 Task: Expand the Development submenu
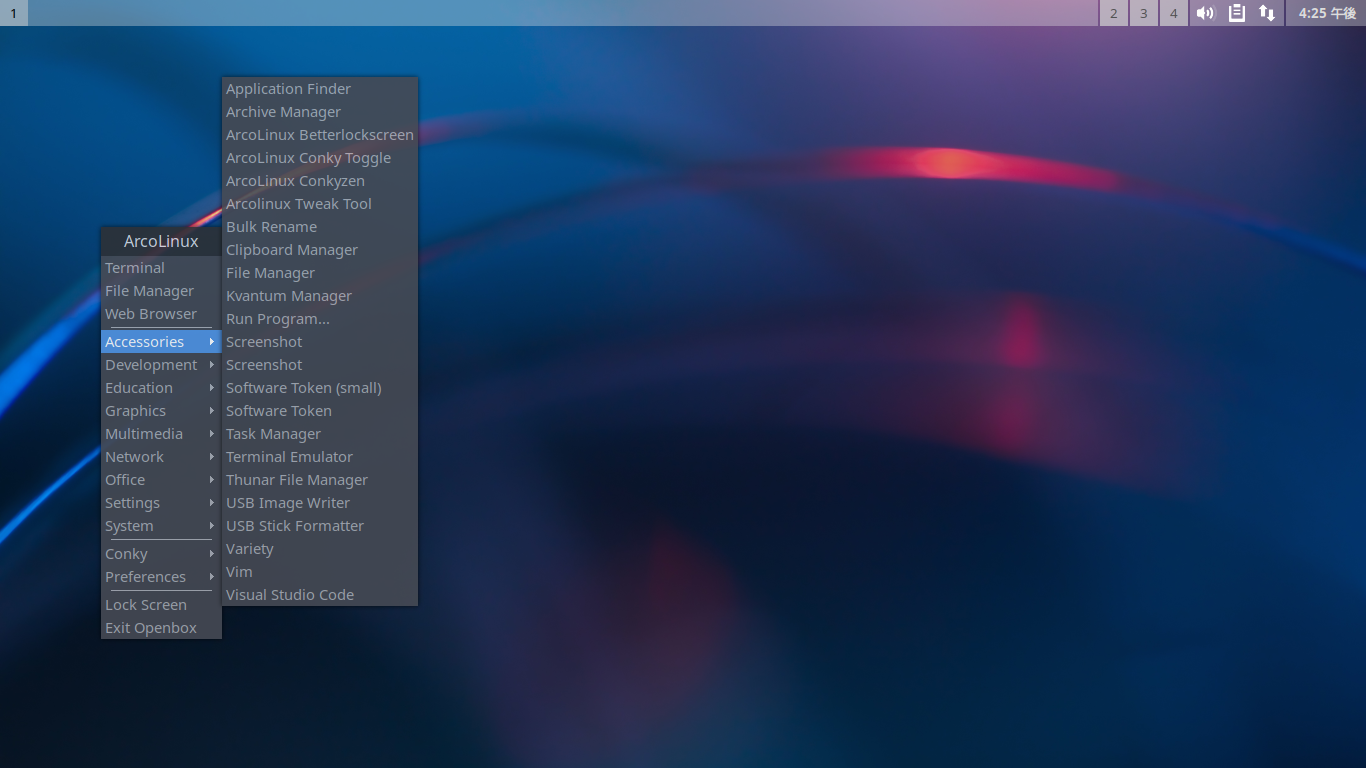tap(161, 365)
